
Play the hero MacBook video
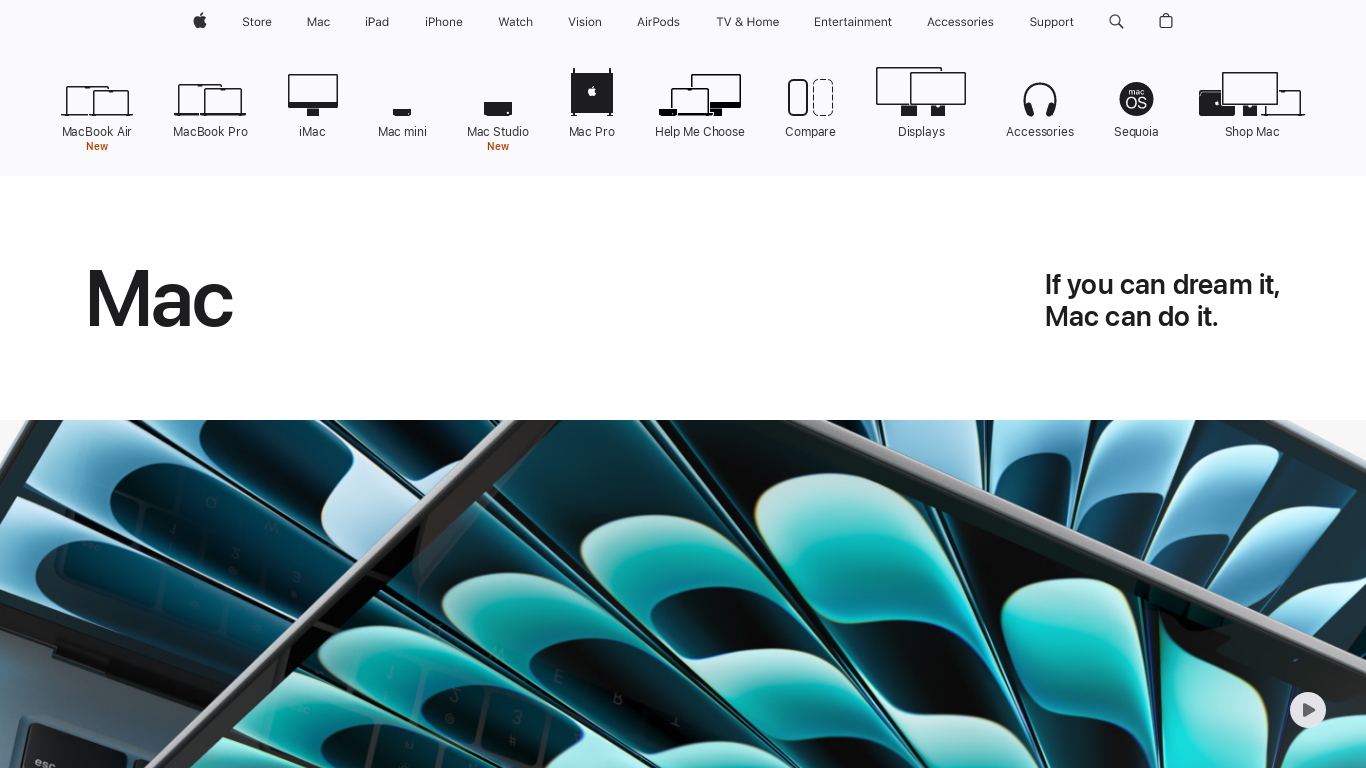(x=1308, y=710)
